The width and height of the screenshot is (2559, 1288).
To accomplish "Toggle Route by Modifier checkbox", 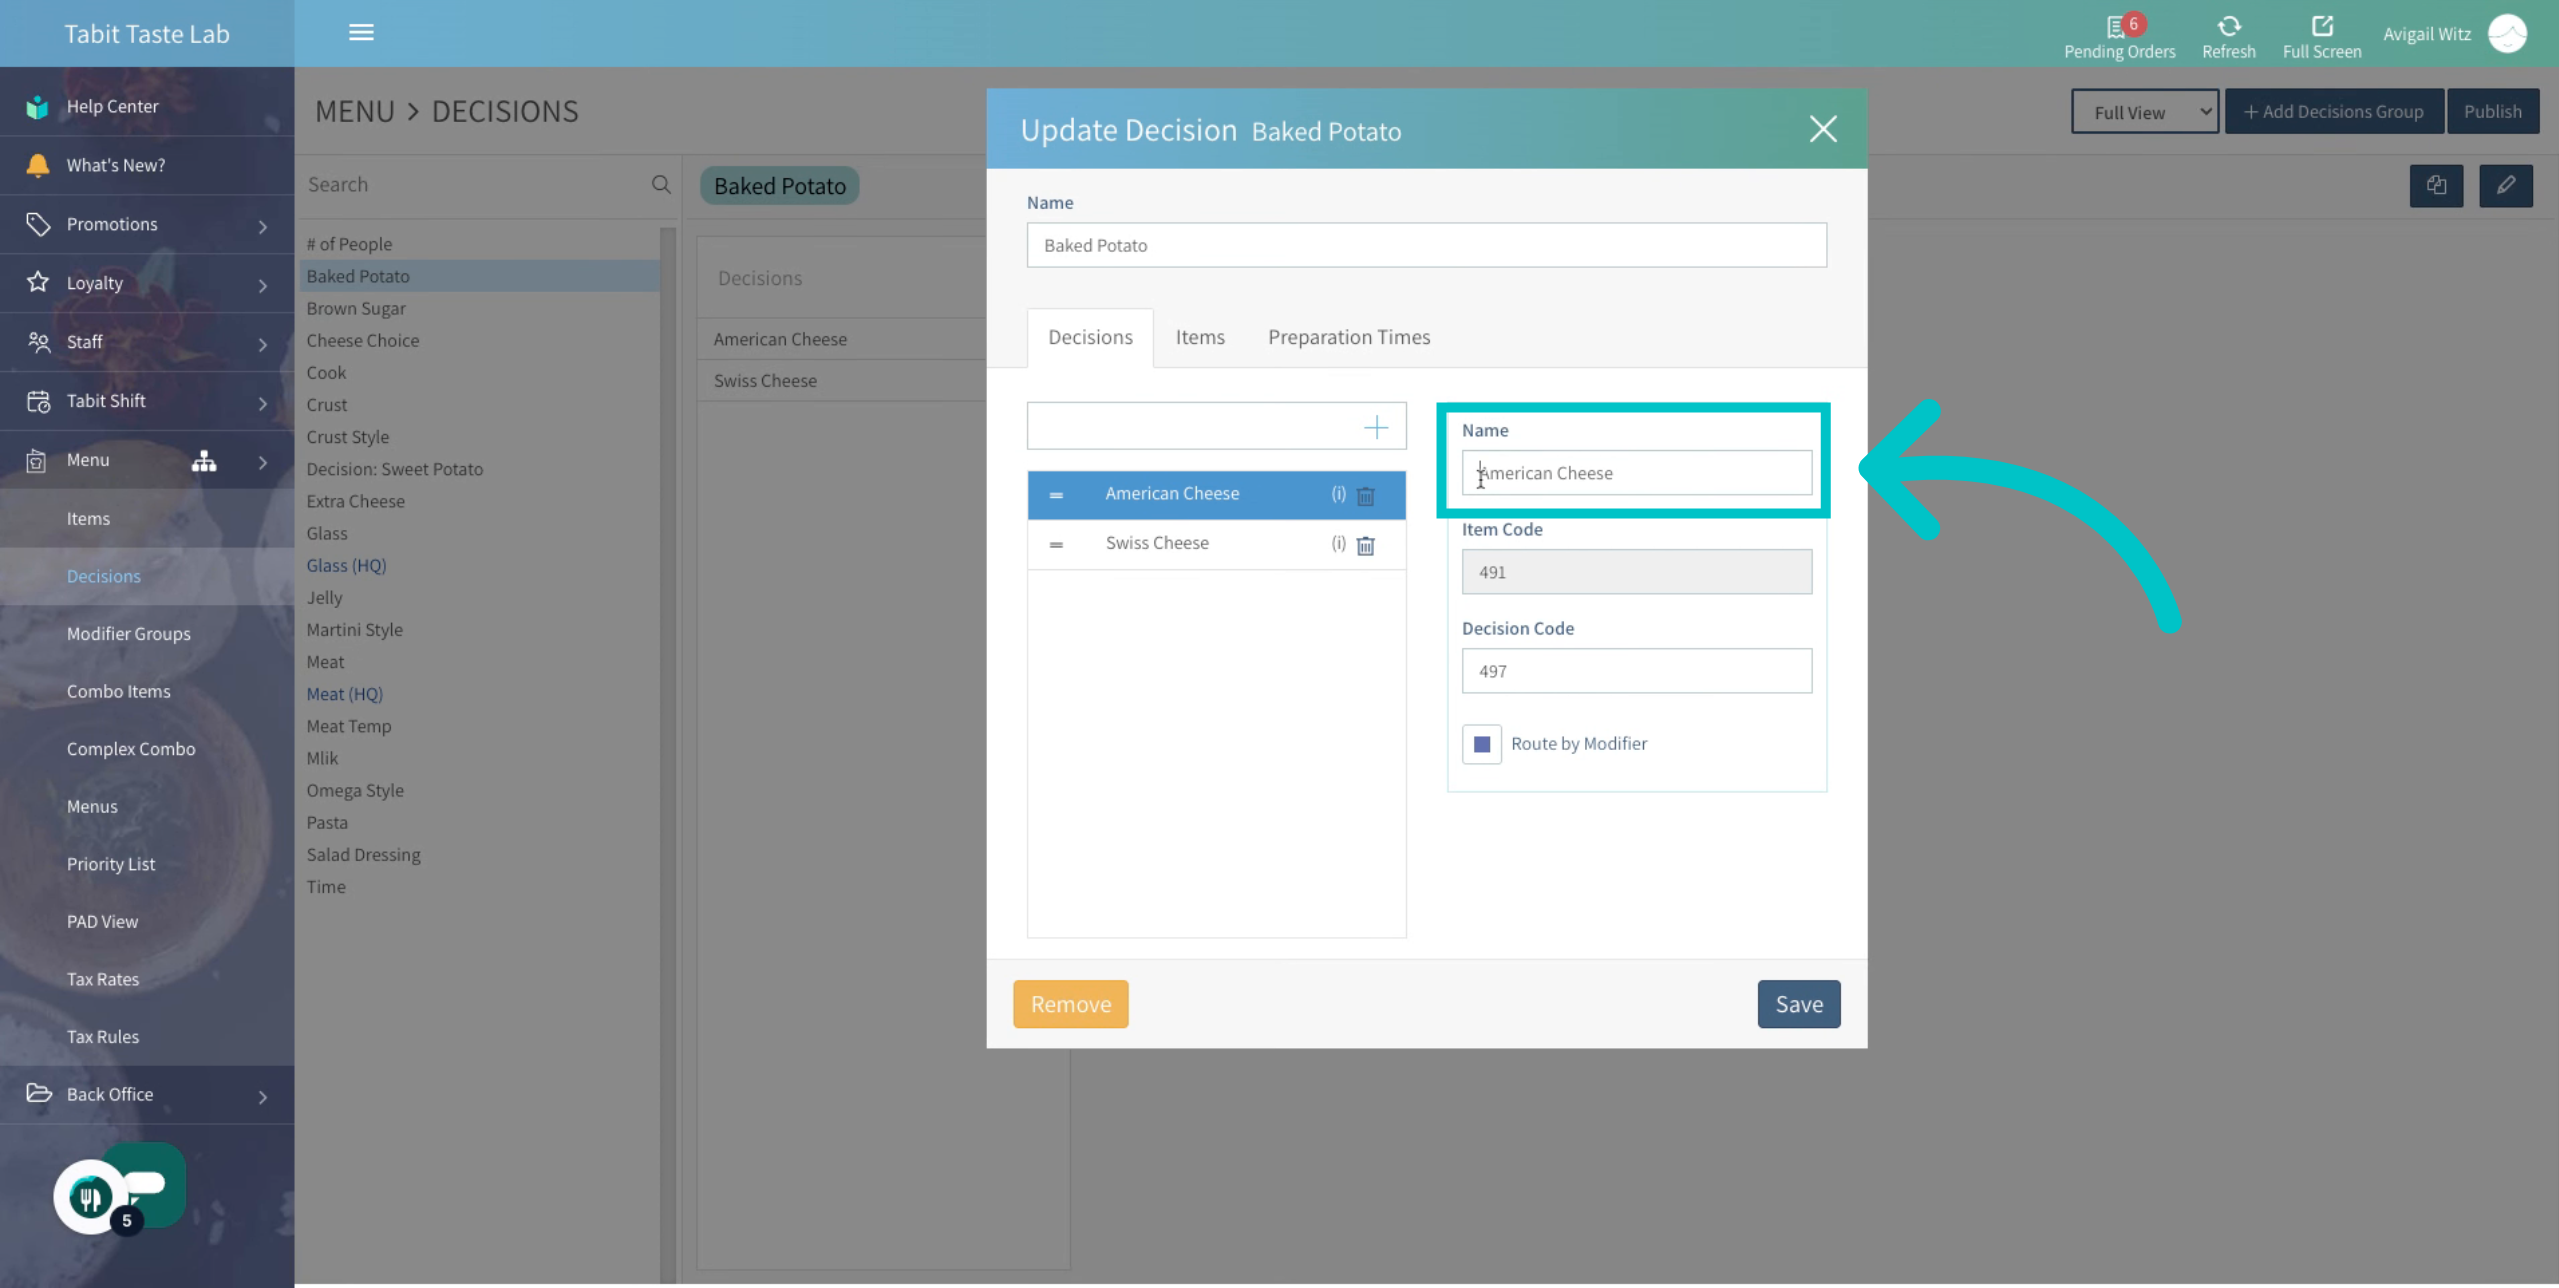I will [x=1481, y=744].
